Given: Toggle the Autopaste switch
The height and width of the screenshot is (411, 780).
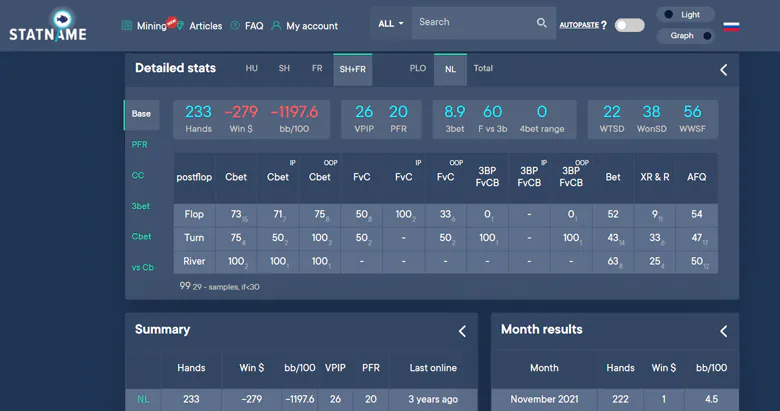Looking at the screenshot, I should (629, 25).
